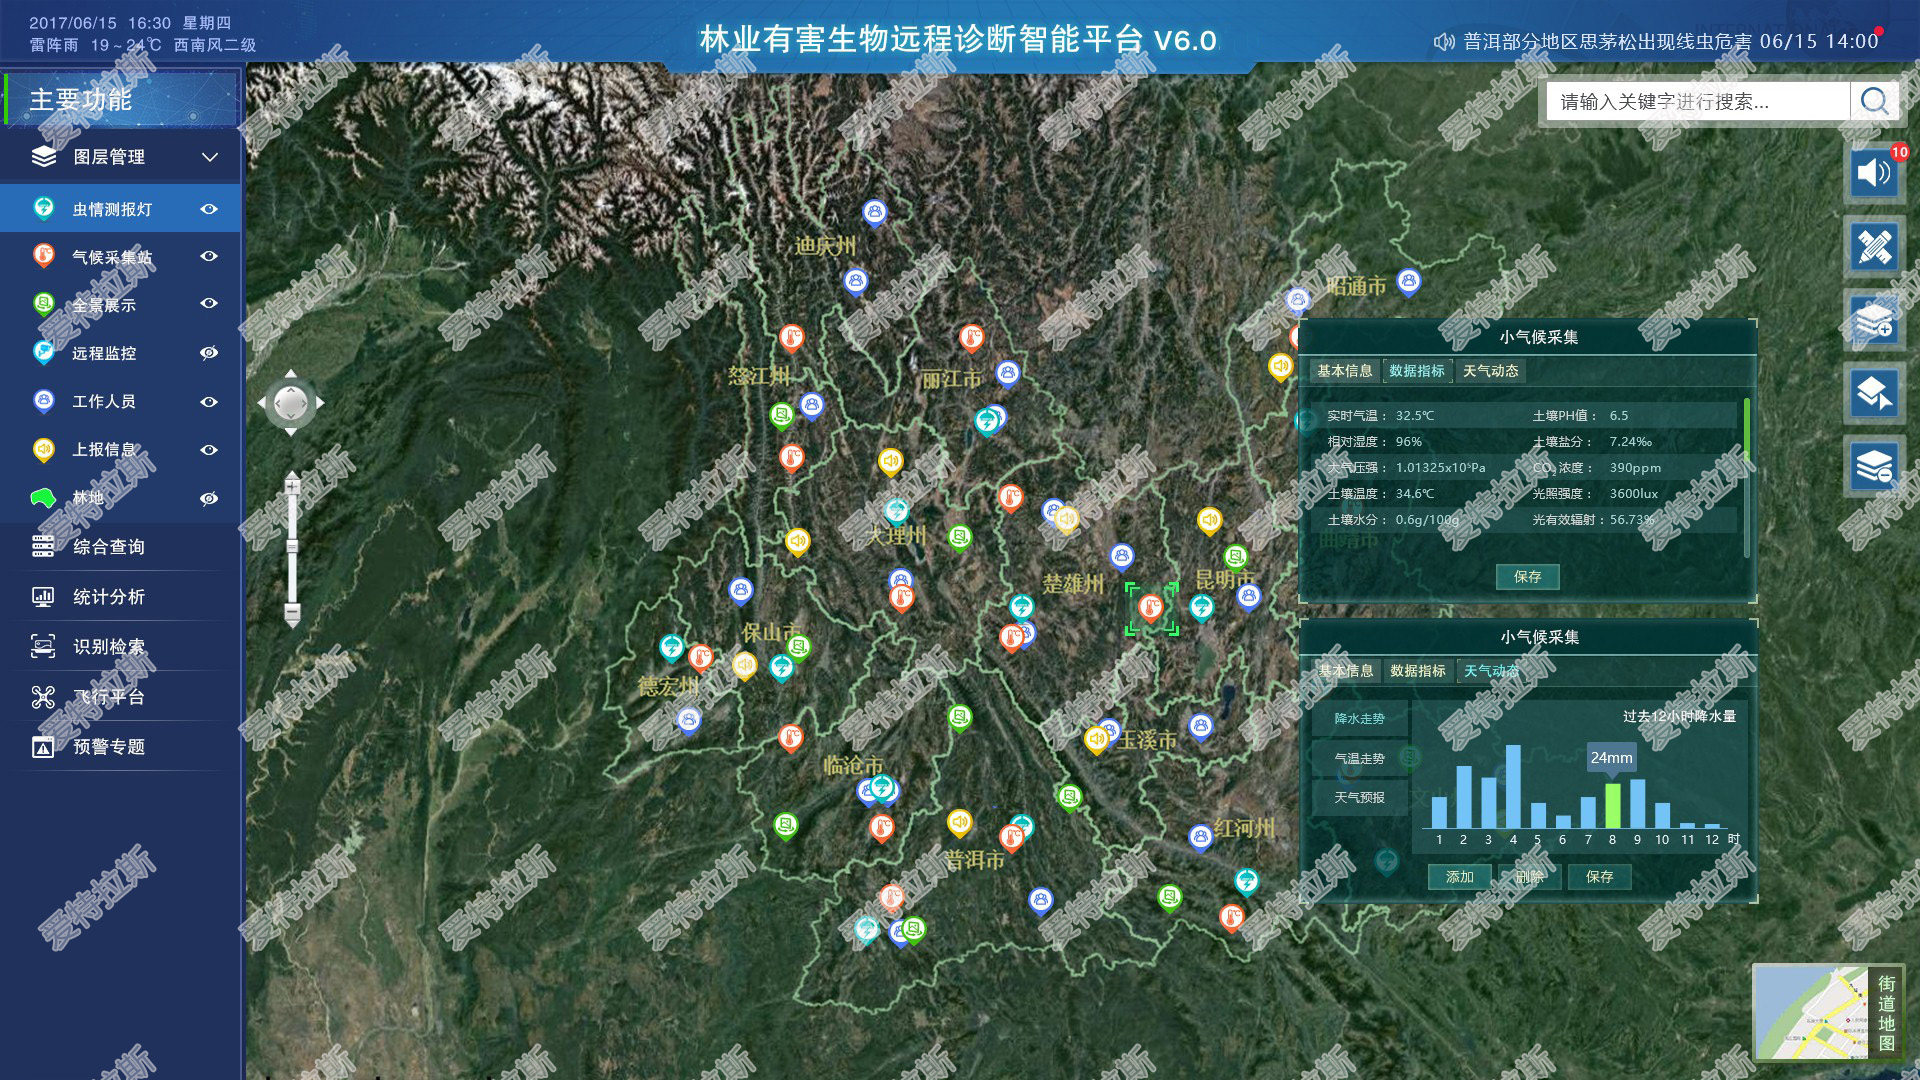Click 保存 button in the data indicators panel

click(1527, 577)
